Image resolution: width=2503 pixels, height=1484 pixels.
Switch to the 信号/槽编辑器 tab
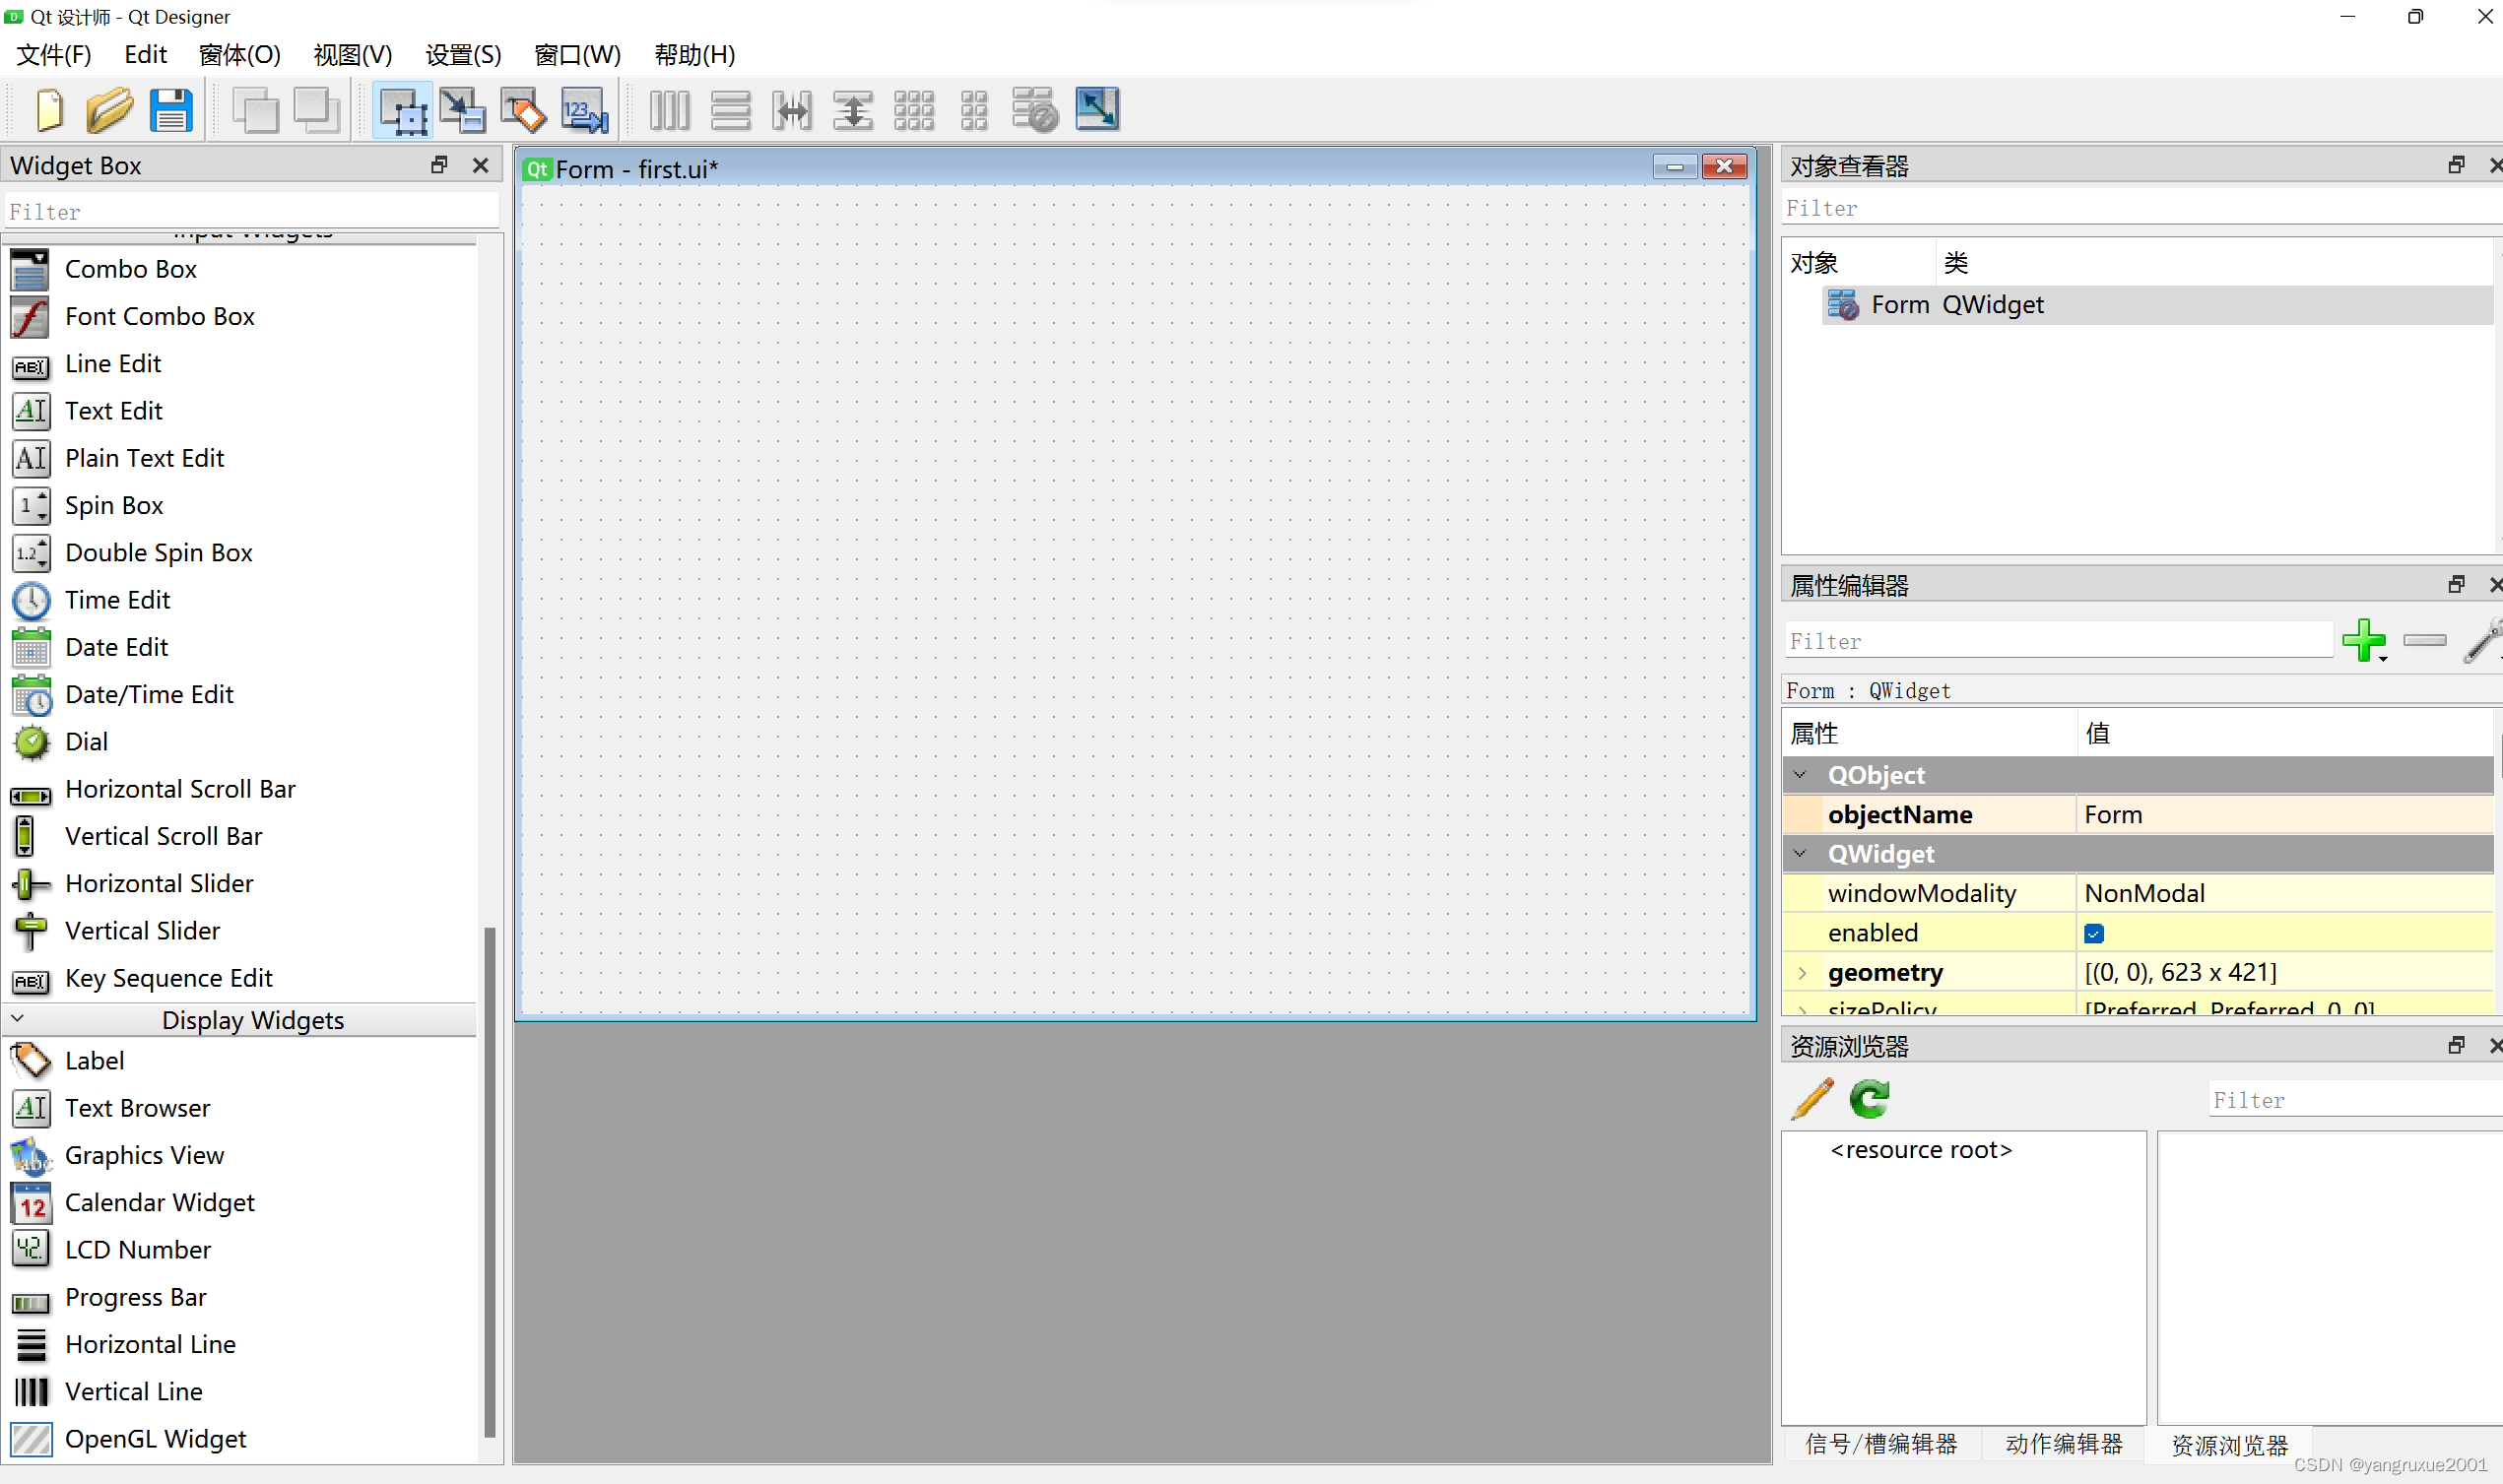pyautogui.click(x=1881, y=1444)
